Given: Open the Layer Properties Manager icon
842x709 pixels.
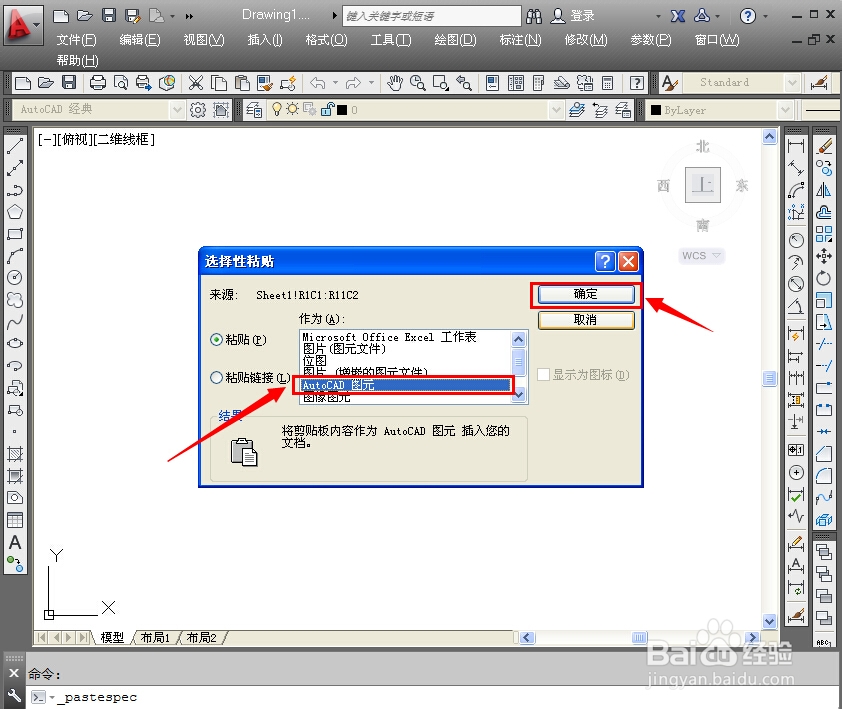Looking at the screenshot, I should (254, 110).
